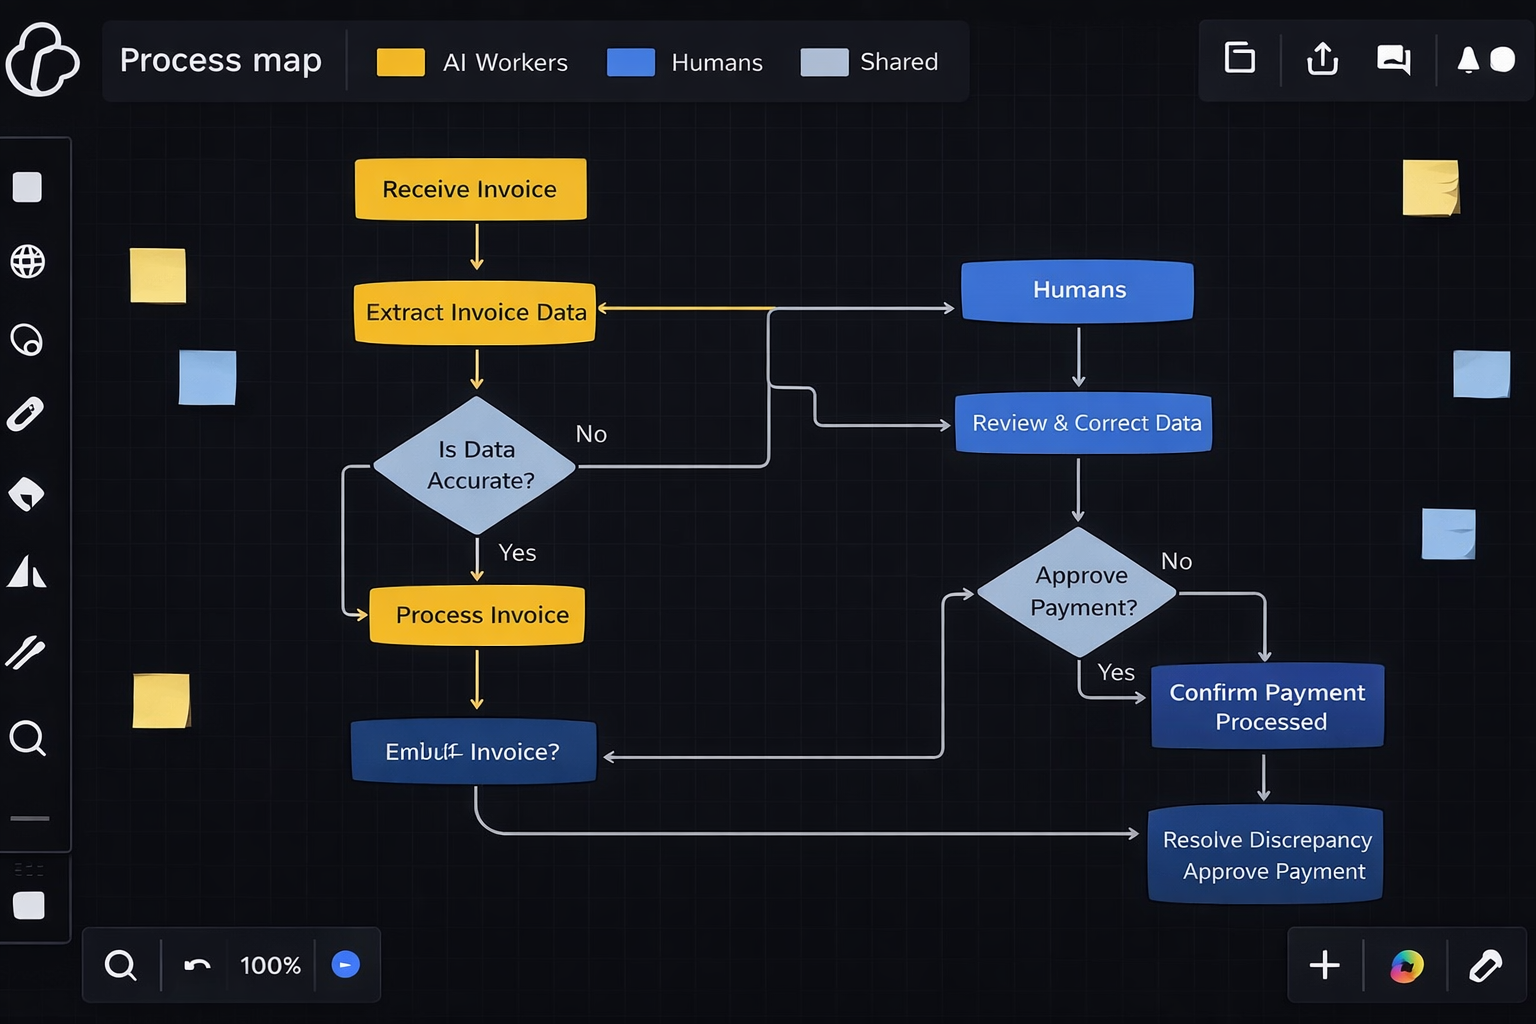Click the Process map title
Image resolution: width=1536 pixels, height=1024 pixels.
tap(220, 61)
